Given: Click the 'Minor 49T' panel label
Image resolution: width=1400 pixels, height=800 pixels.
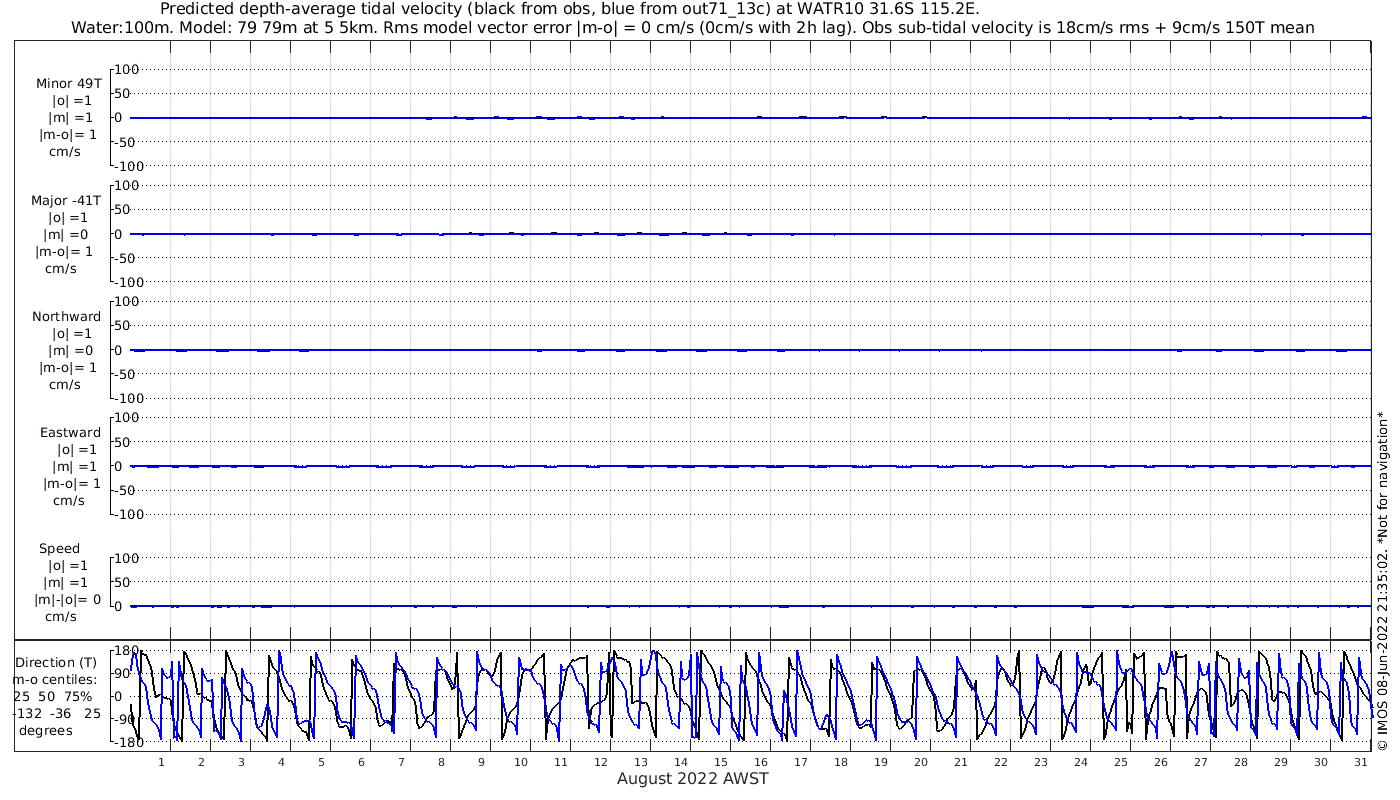Looking at the screenshot, I should [x=68, y=84].
